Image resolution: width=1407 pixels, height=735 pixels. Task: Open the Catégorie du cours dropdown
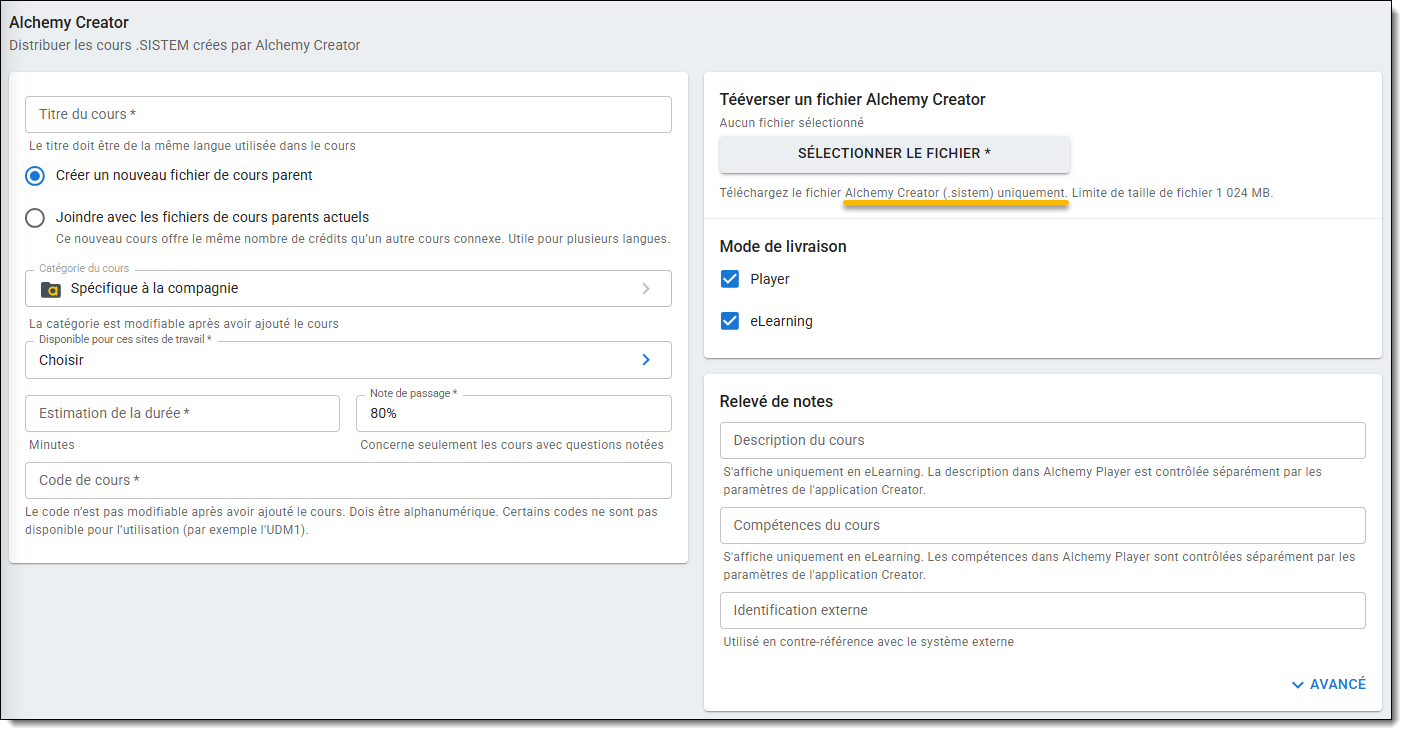tap(348, 289)
